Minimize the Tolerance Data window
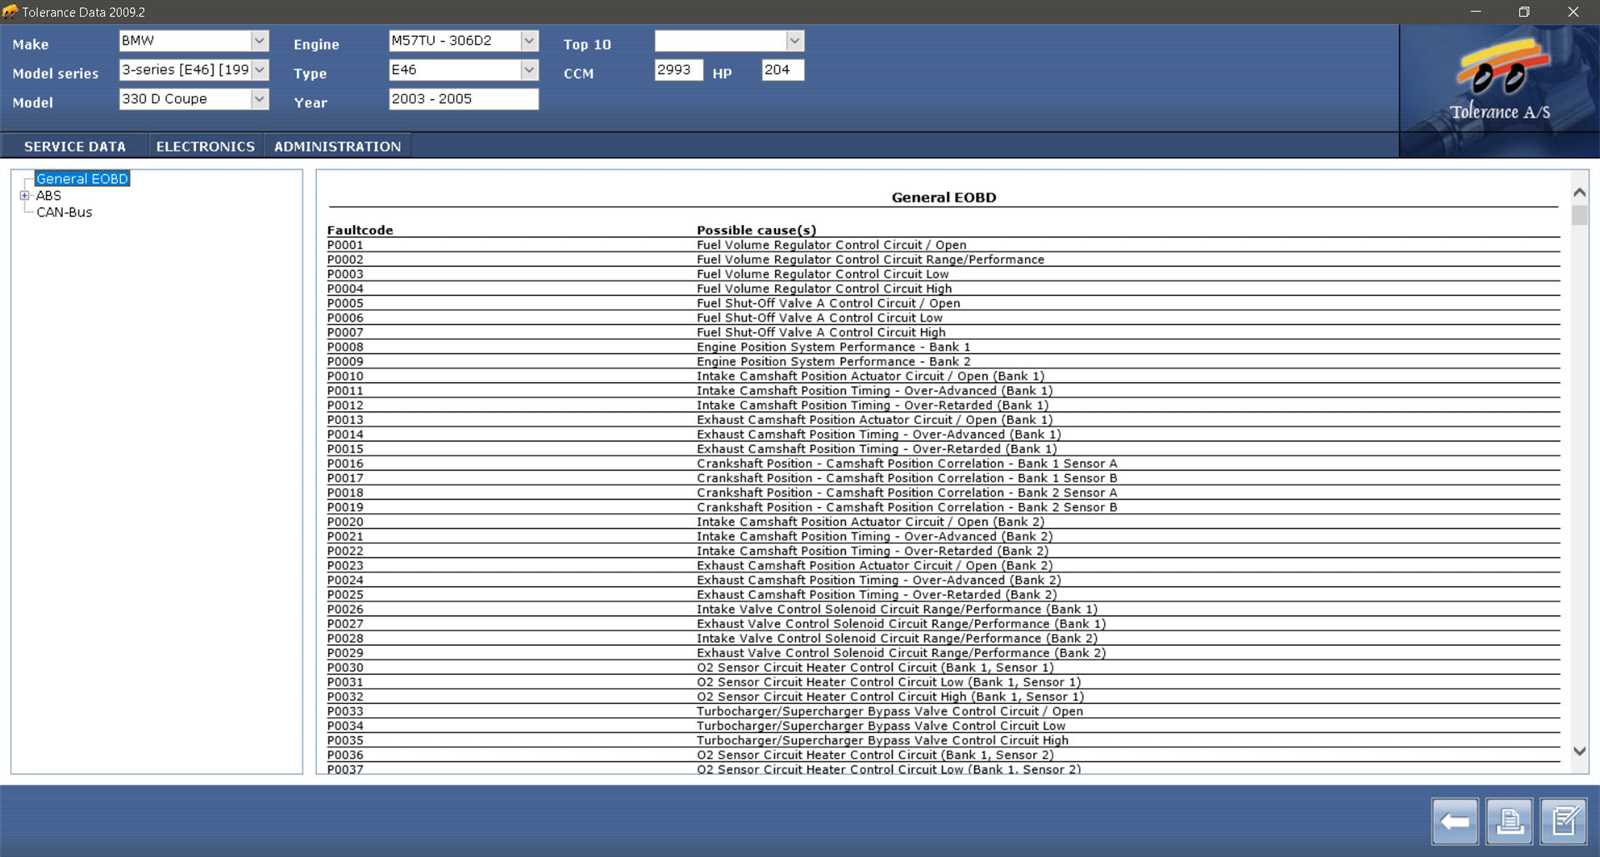The width and height of the screenshot is (1600, 857). tap(1475, 12)
